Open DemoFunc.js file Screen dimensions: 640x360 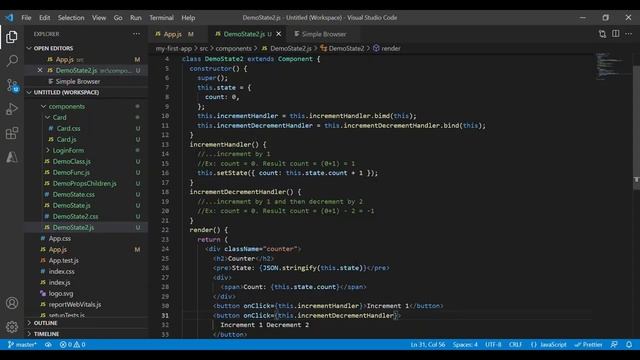71,172
